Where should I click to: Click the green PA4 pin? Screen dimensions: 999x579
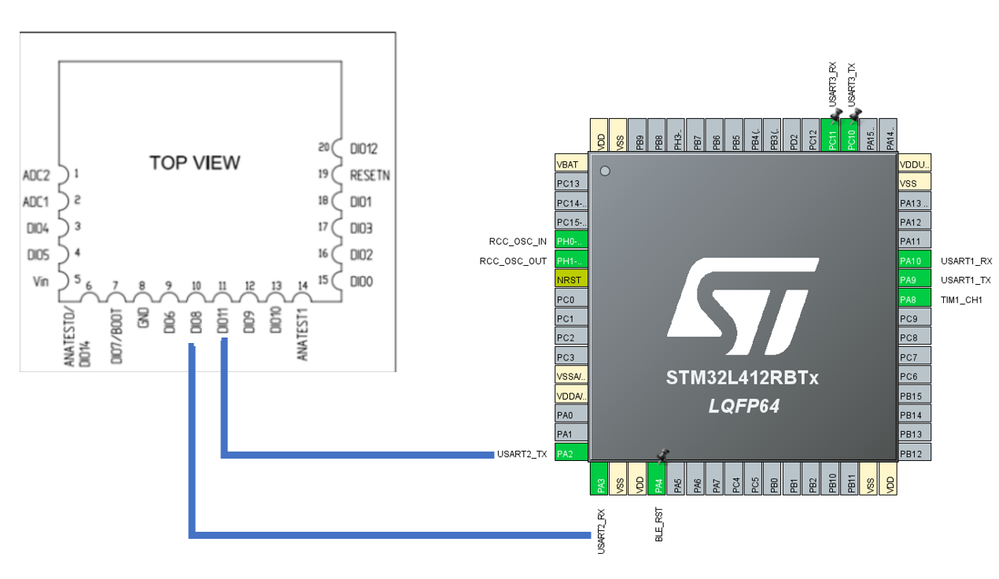point(657,478)
